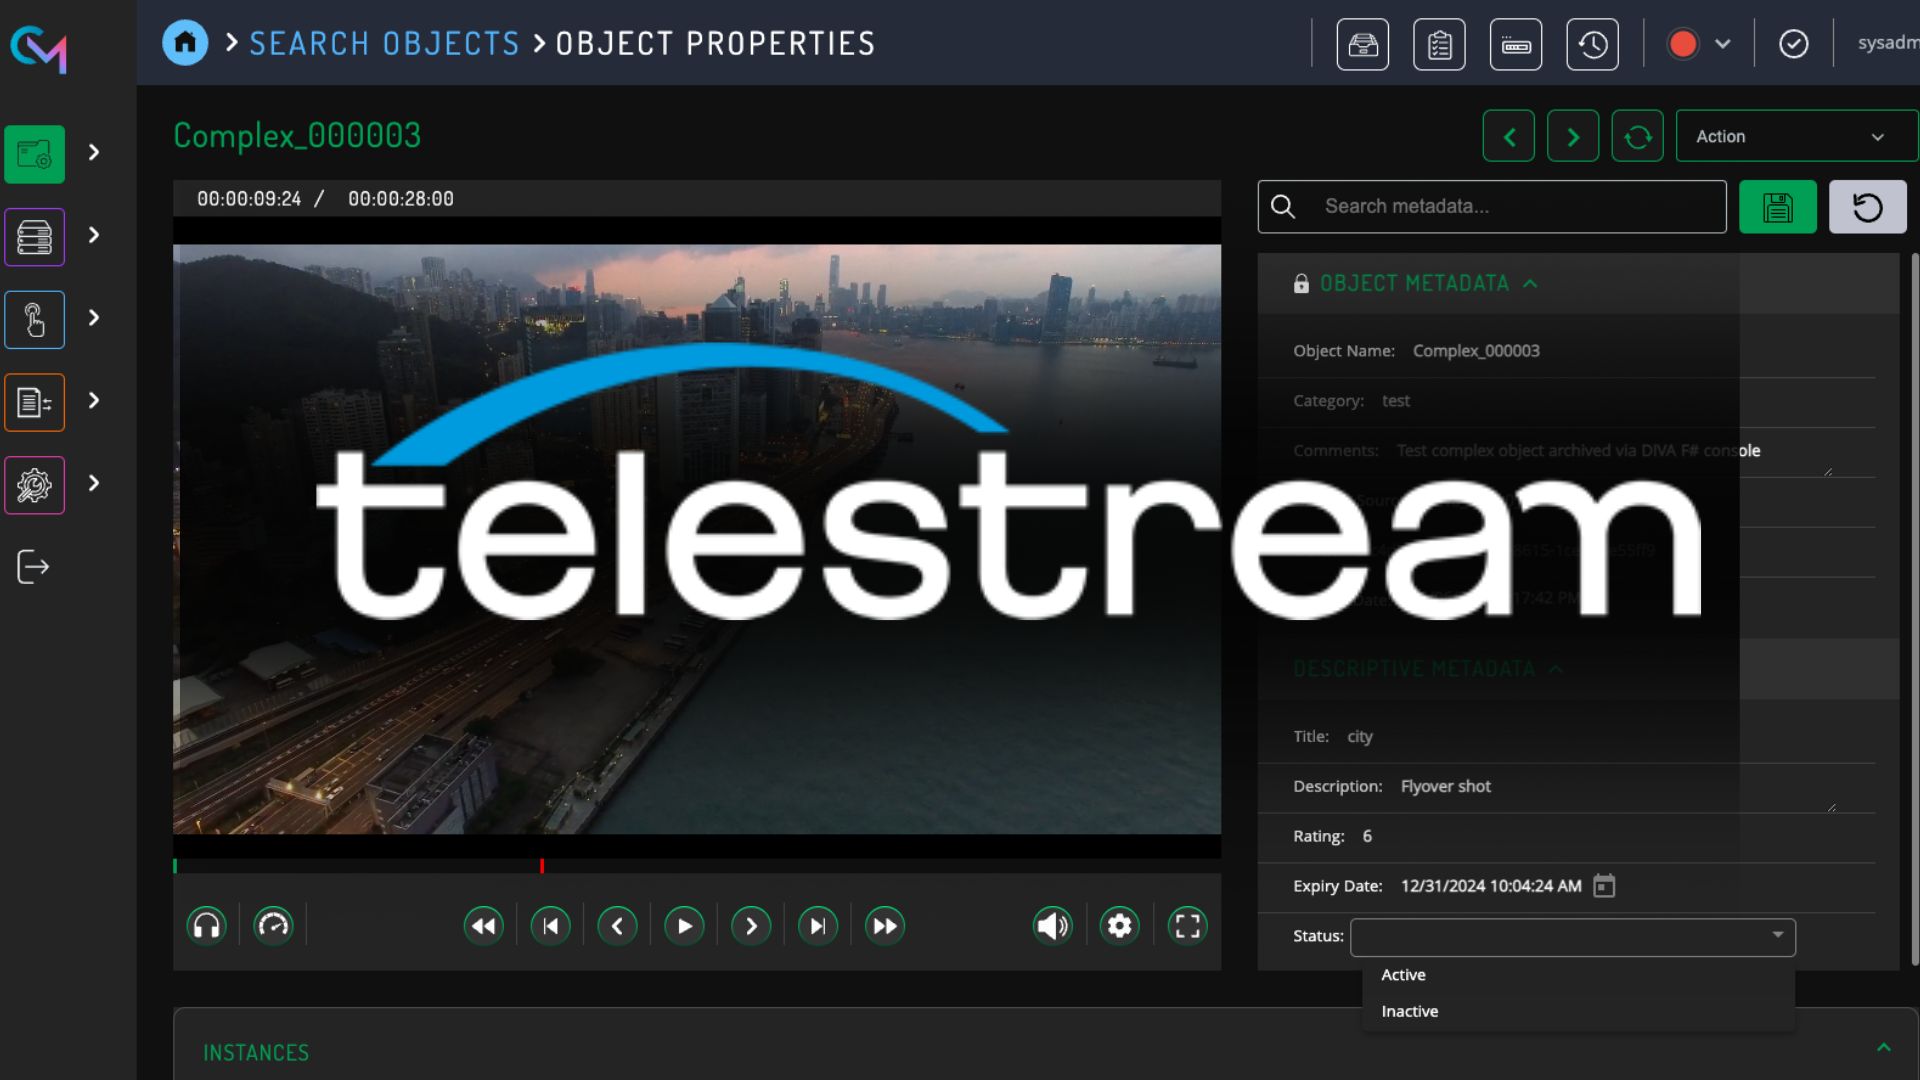The width and height of the screenshot is (1920, 1080).
Task: Select Active from the Status dropdown
Action: (x=1403, y=974)
